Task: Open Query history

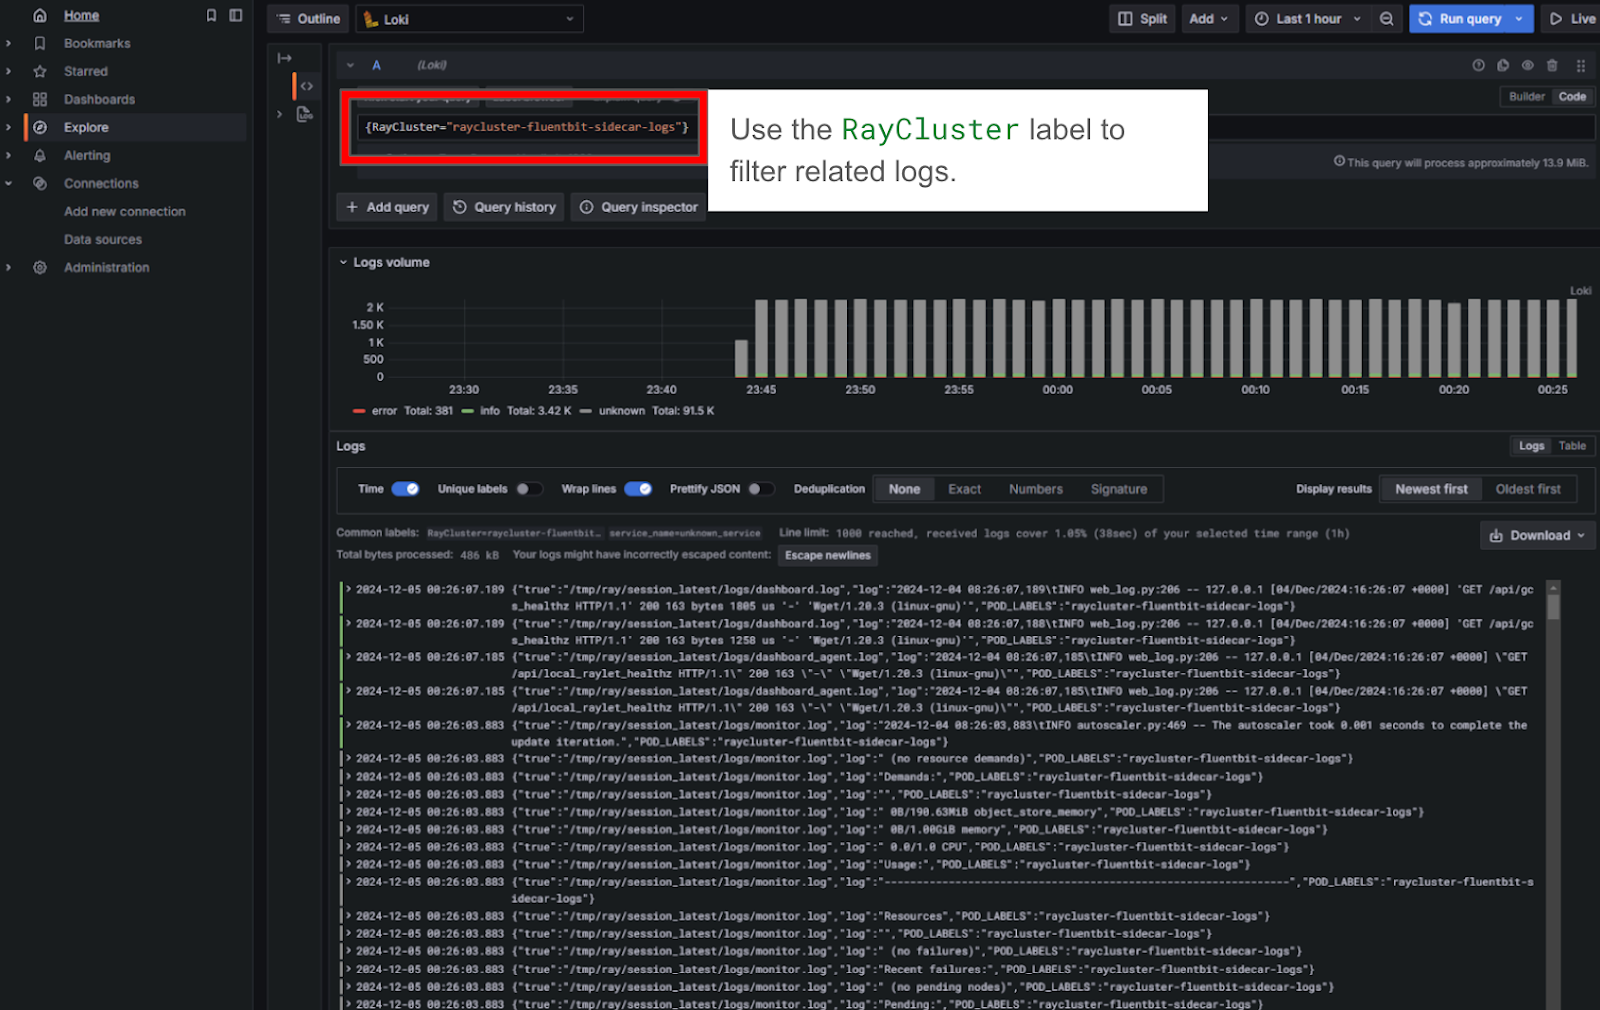Action: 504,207
